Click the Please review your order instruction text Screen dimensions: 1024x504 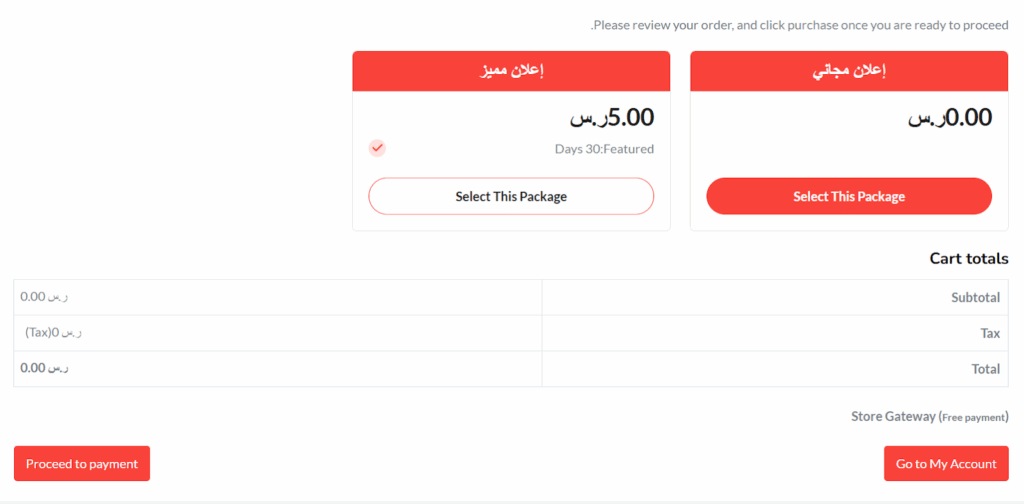pos(800,25)
